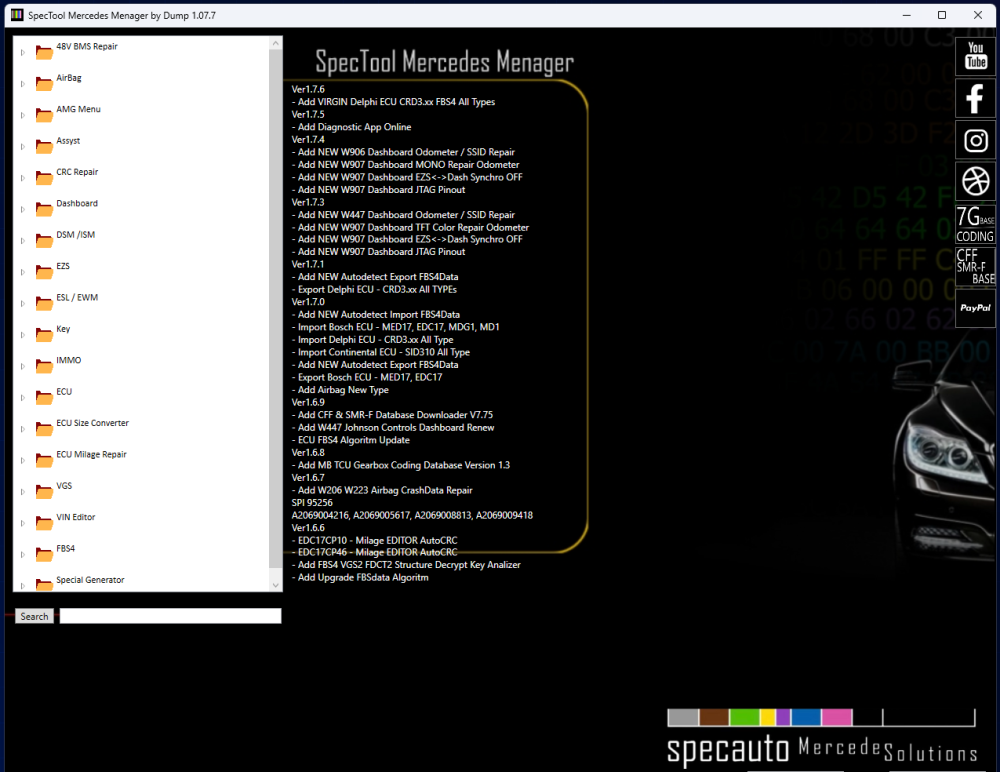Screen dimensions: 1000x772
Task: Select the Special Generator tree item
Action: point(90,580)
